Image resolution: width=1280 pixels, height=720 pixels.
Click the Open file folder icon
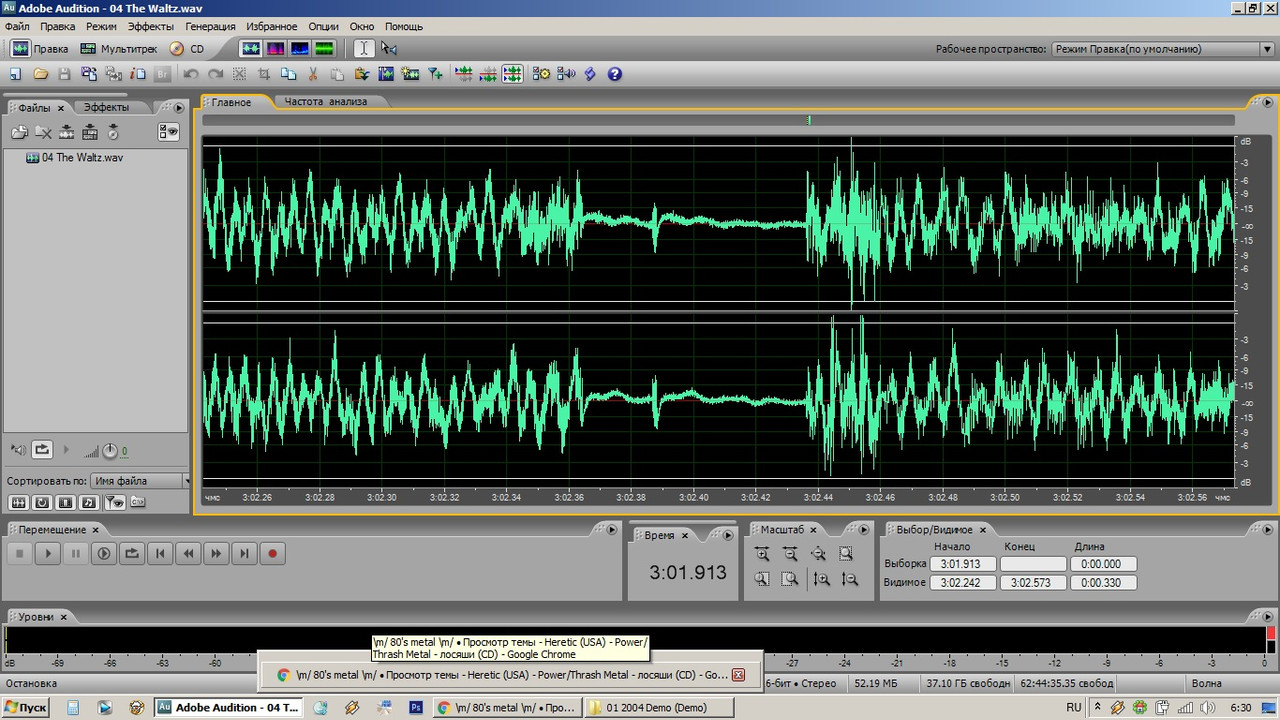(41, 74)
